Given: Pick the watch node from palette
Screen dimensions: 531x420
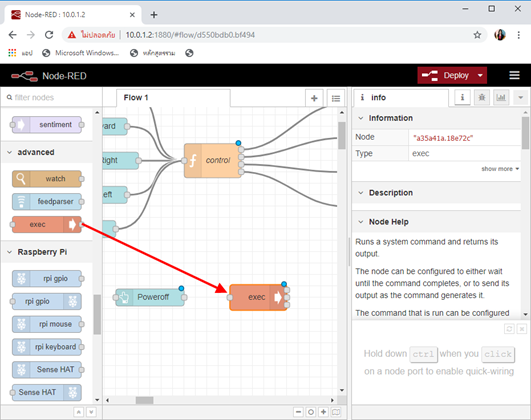Looking at the screenshot, I should (x=47, y=178).
